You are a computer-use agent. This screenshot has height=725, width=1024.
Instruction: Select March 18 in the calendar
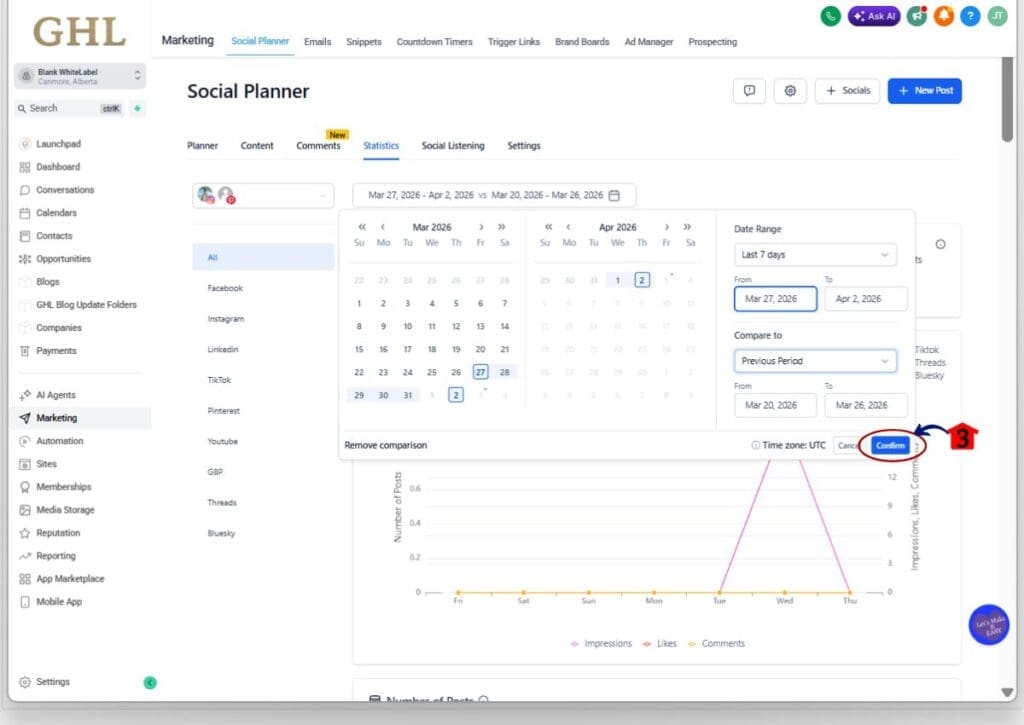point(432,349)
